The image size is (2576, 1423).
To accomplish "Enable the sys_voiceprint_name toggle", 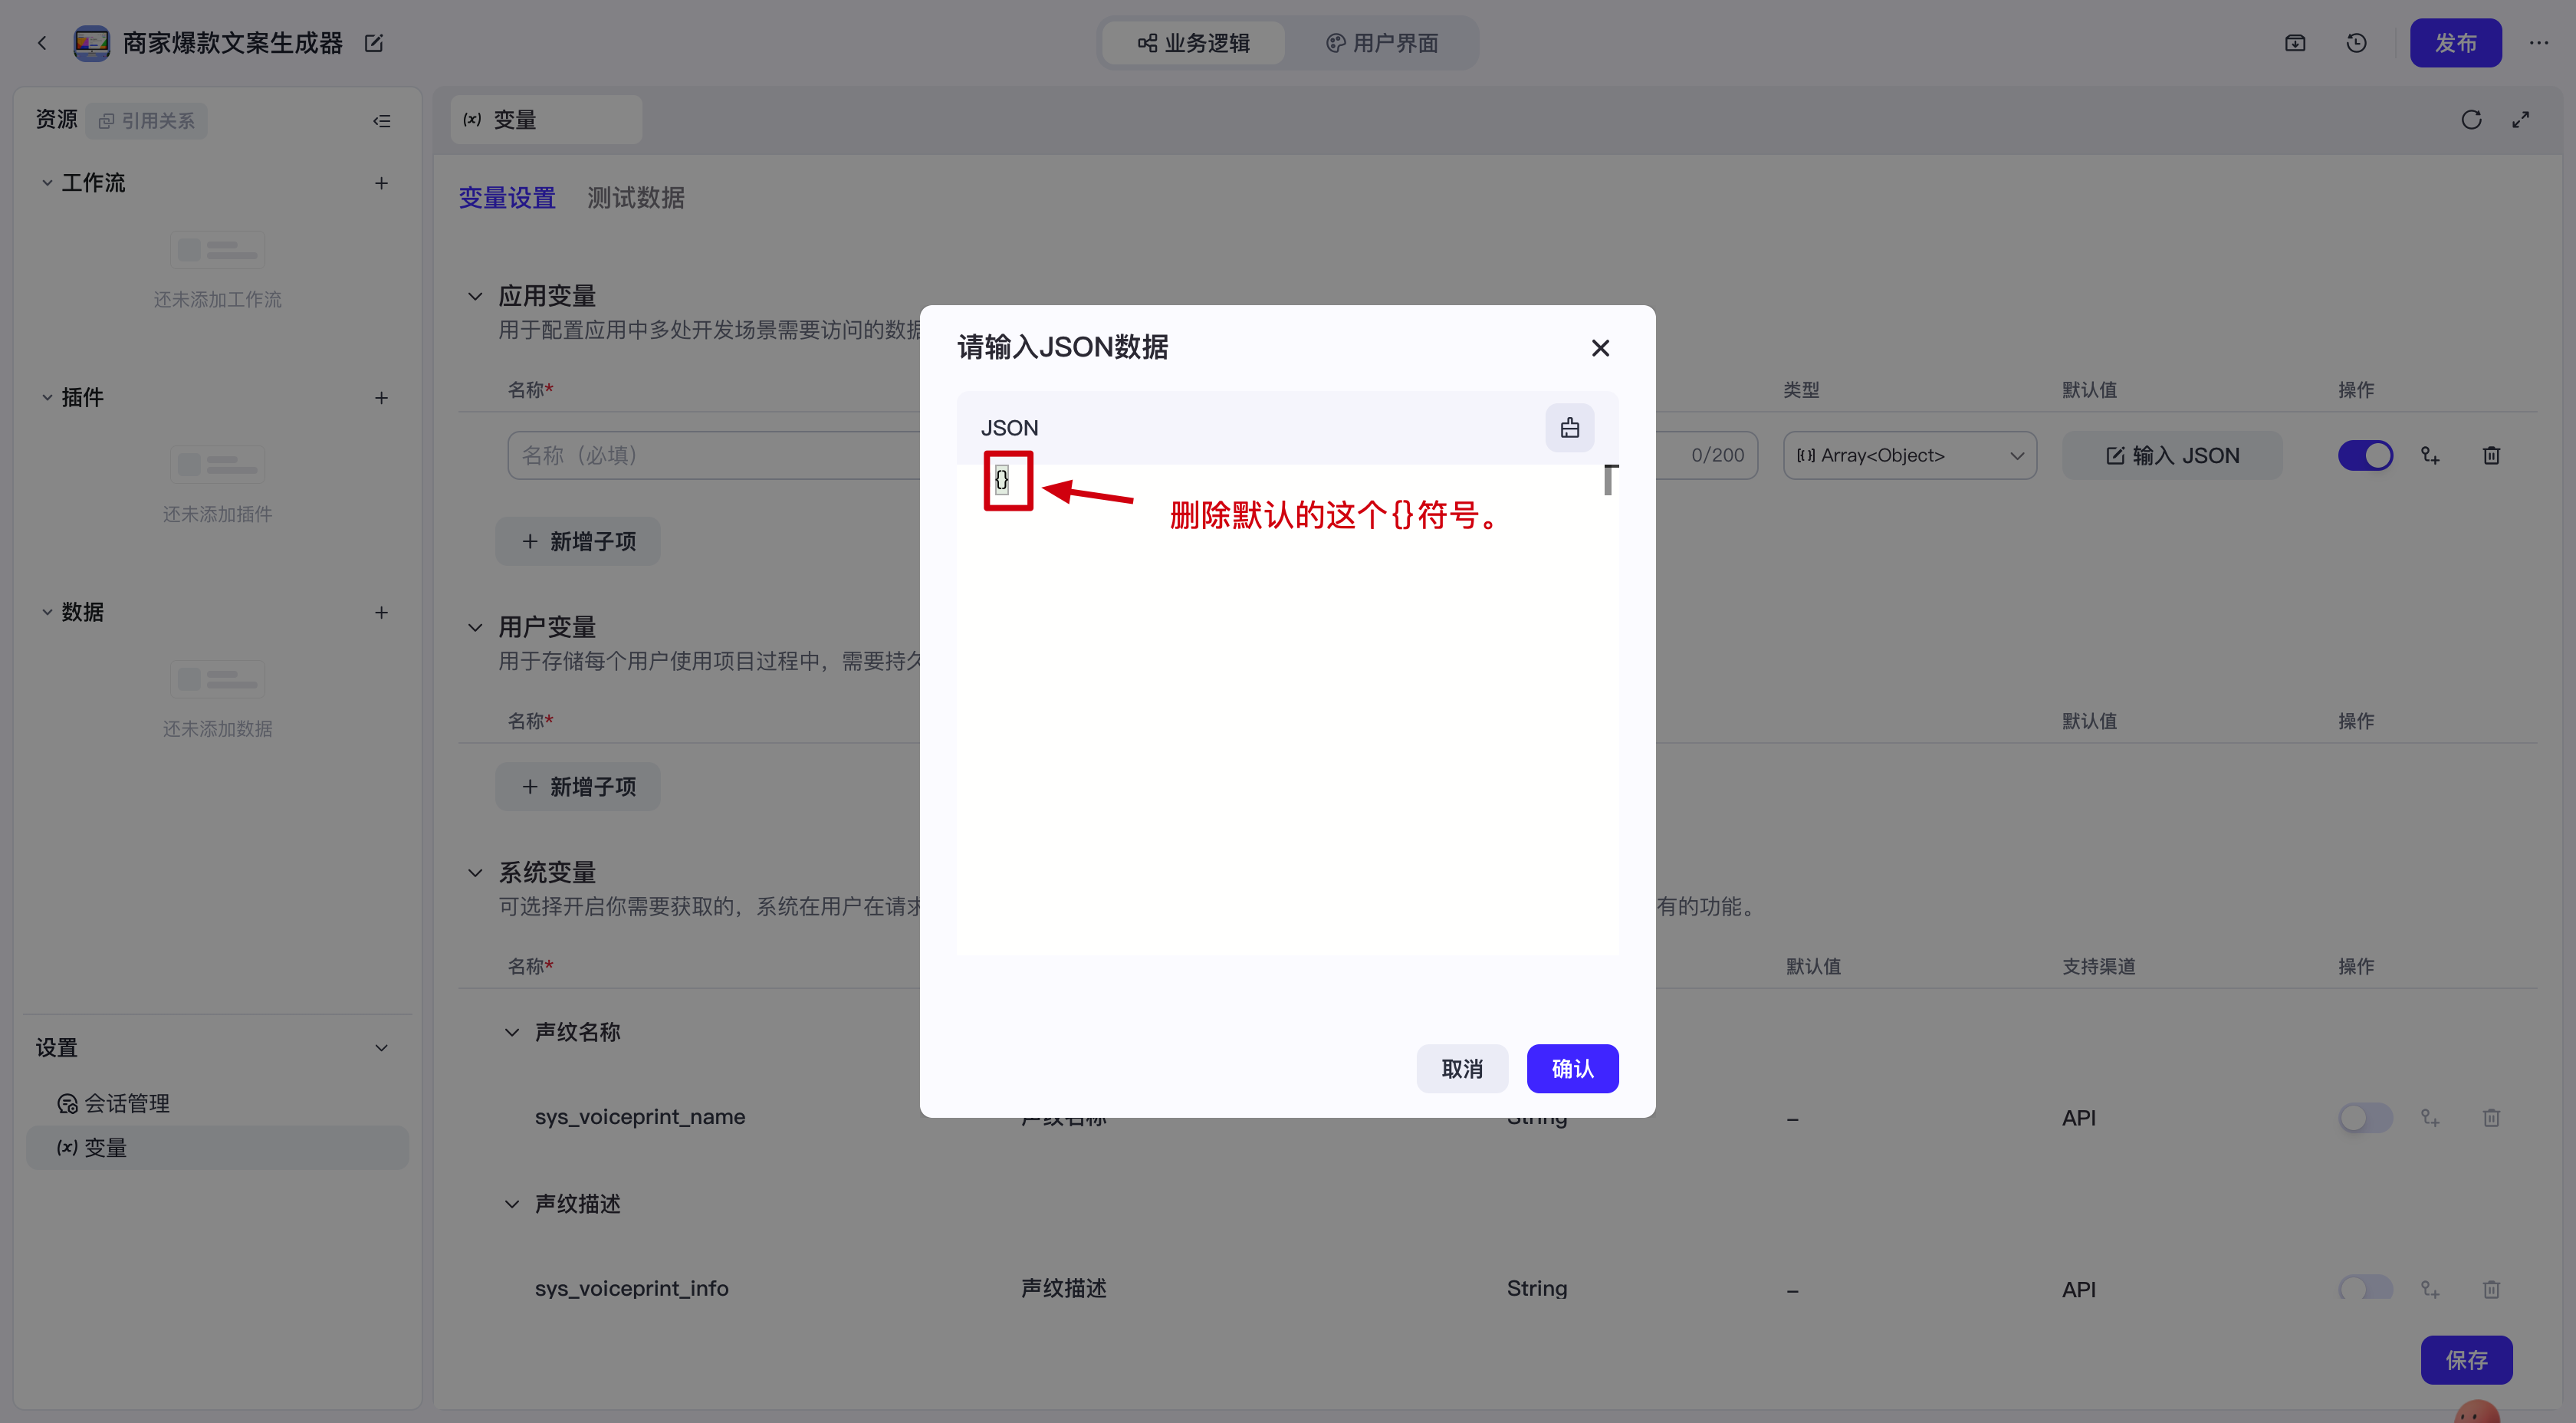I will coord(2365,1117).
